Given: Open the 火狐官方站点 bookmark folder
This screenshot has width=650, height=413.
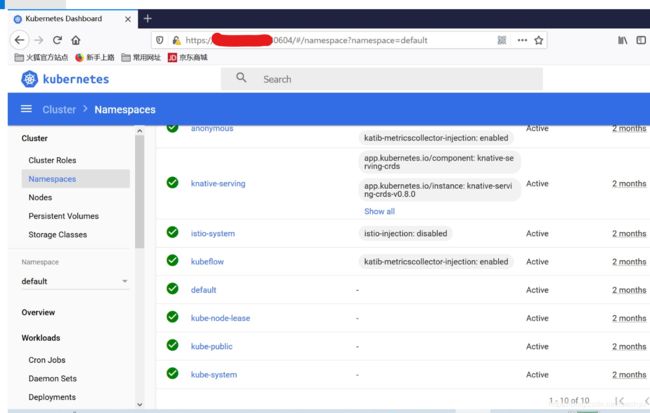Looking at the screenshot, I should pyautogui.click(x=41, y=57).
